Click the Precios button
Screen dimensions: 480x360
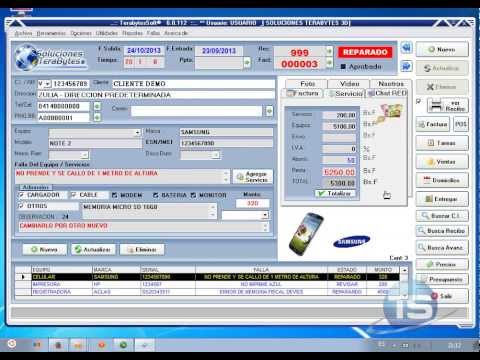(442, 264)
